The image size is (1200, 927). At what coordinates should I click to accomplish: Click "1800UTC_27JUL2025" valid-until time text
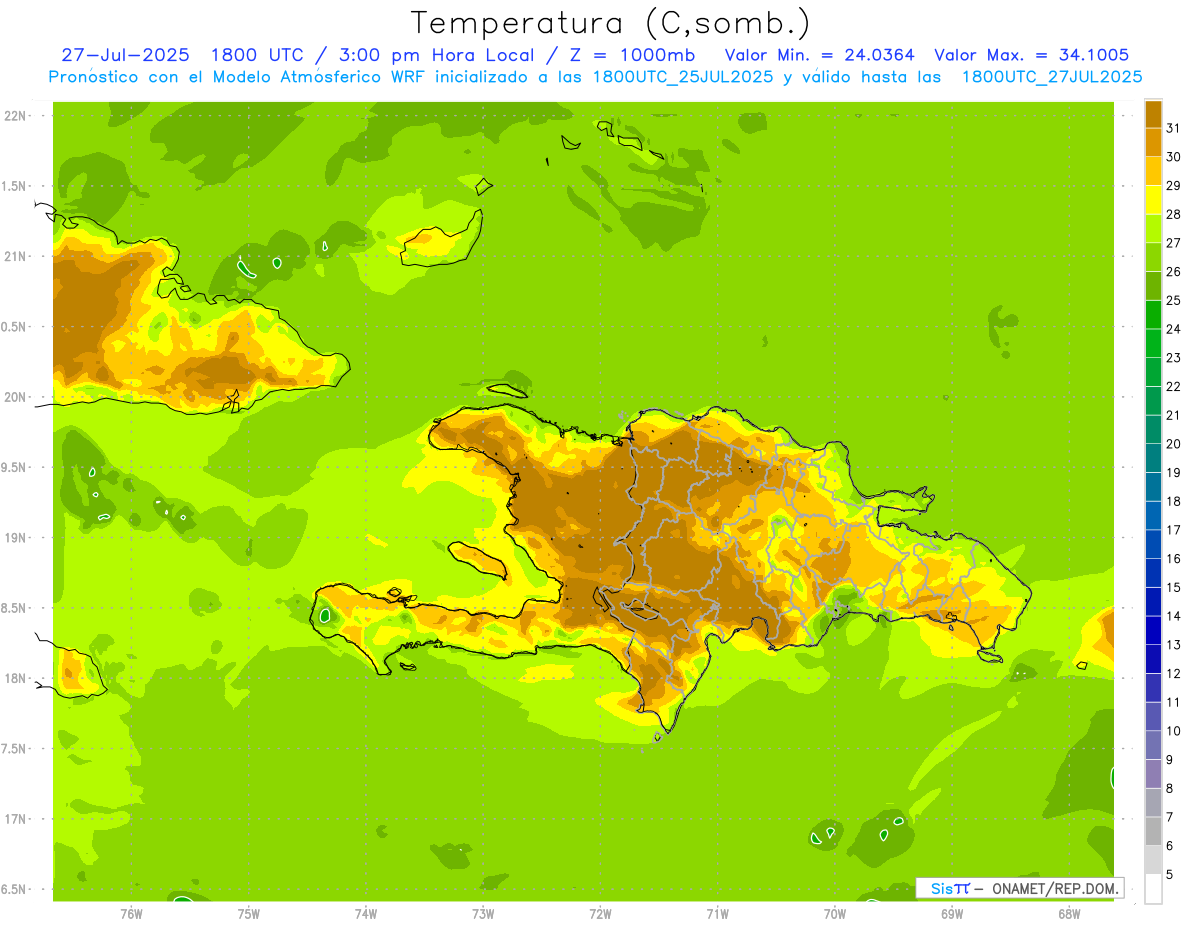point(1052,76)
